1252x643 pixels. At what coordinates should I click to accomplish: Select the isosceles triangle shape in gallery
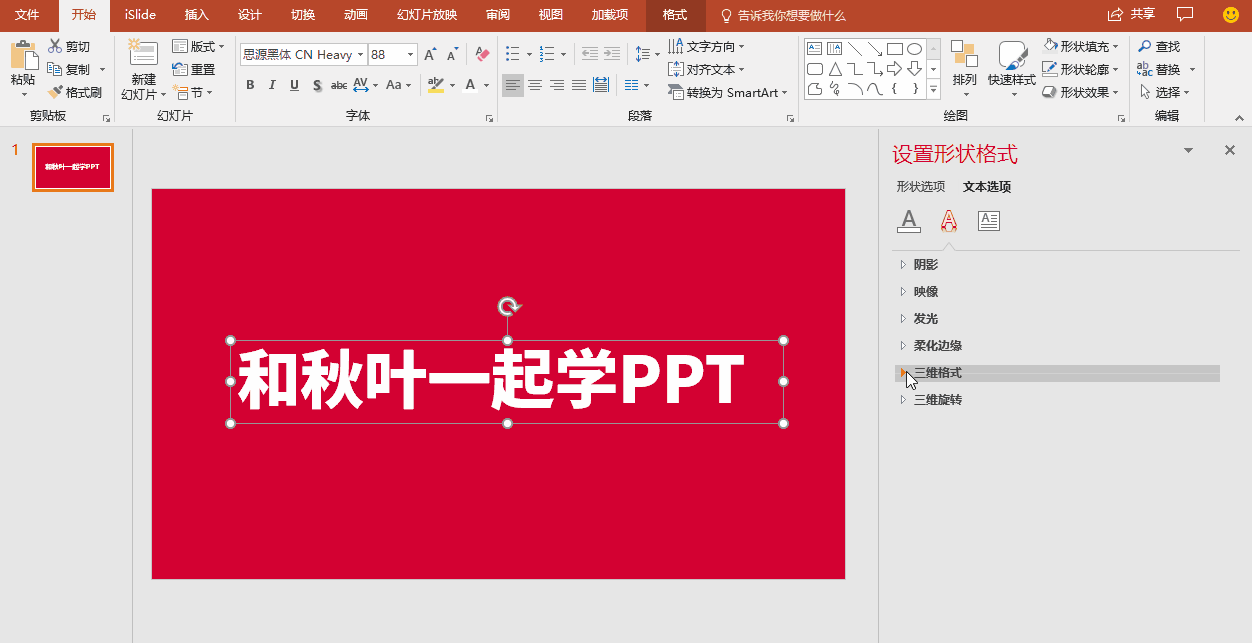(x=834, y=69)
